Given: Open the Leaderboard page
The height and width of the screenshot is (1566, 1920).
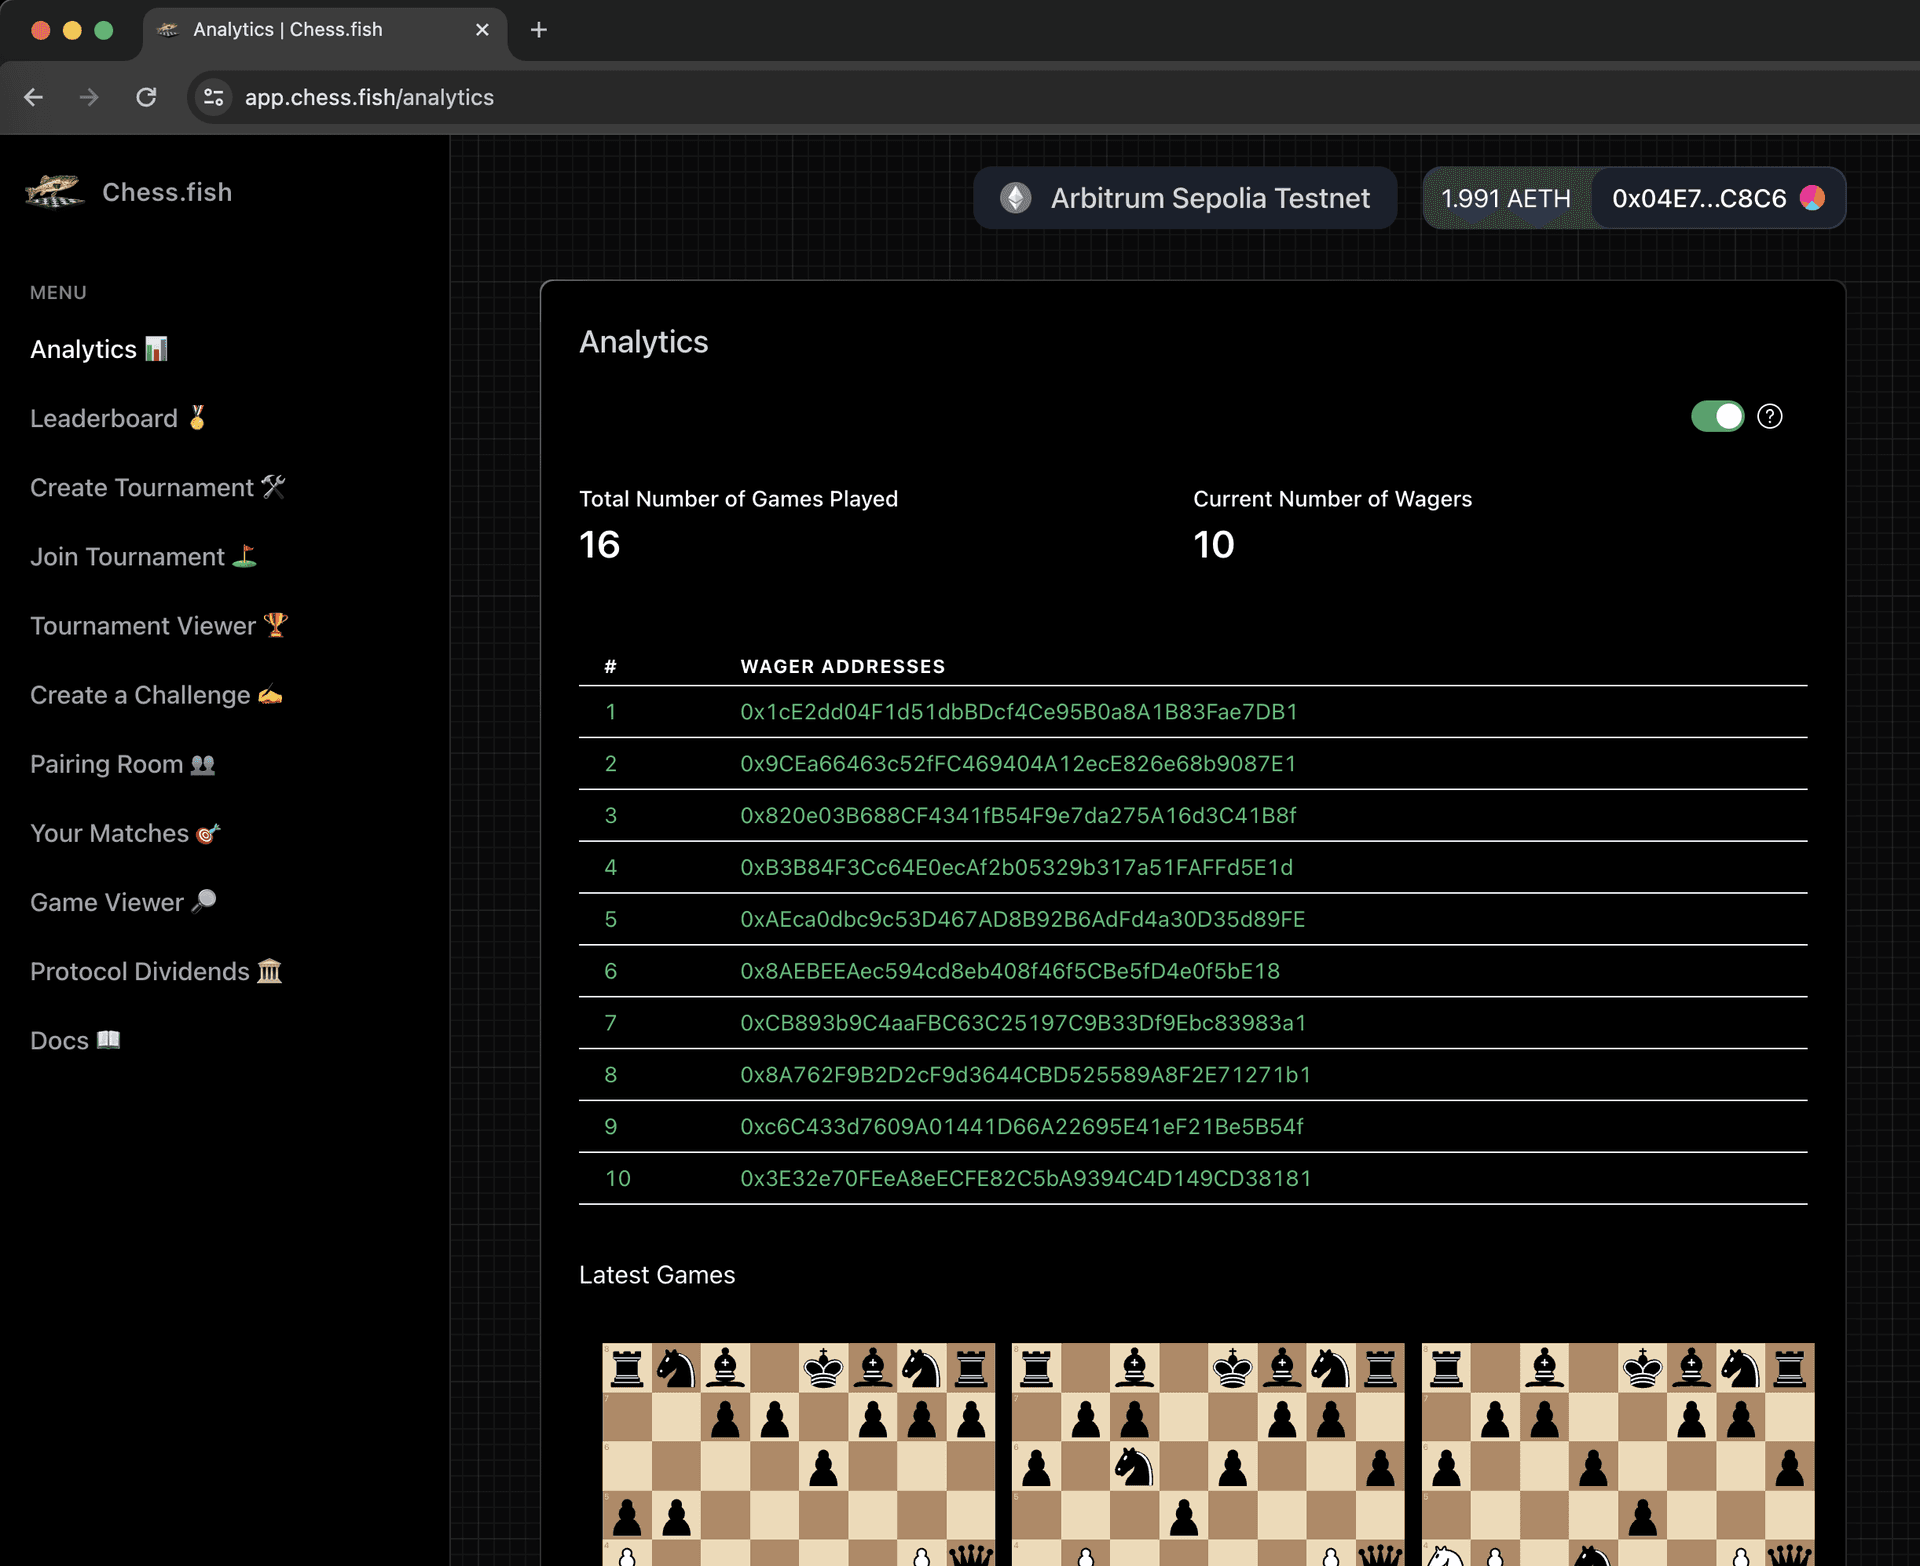Looking at the screenshot, I should 118,418.
